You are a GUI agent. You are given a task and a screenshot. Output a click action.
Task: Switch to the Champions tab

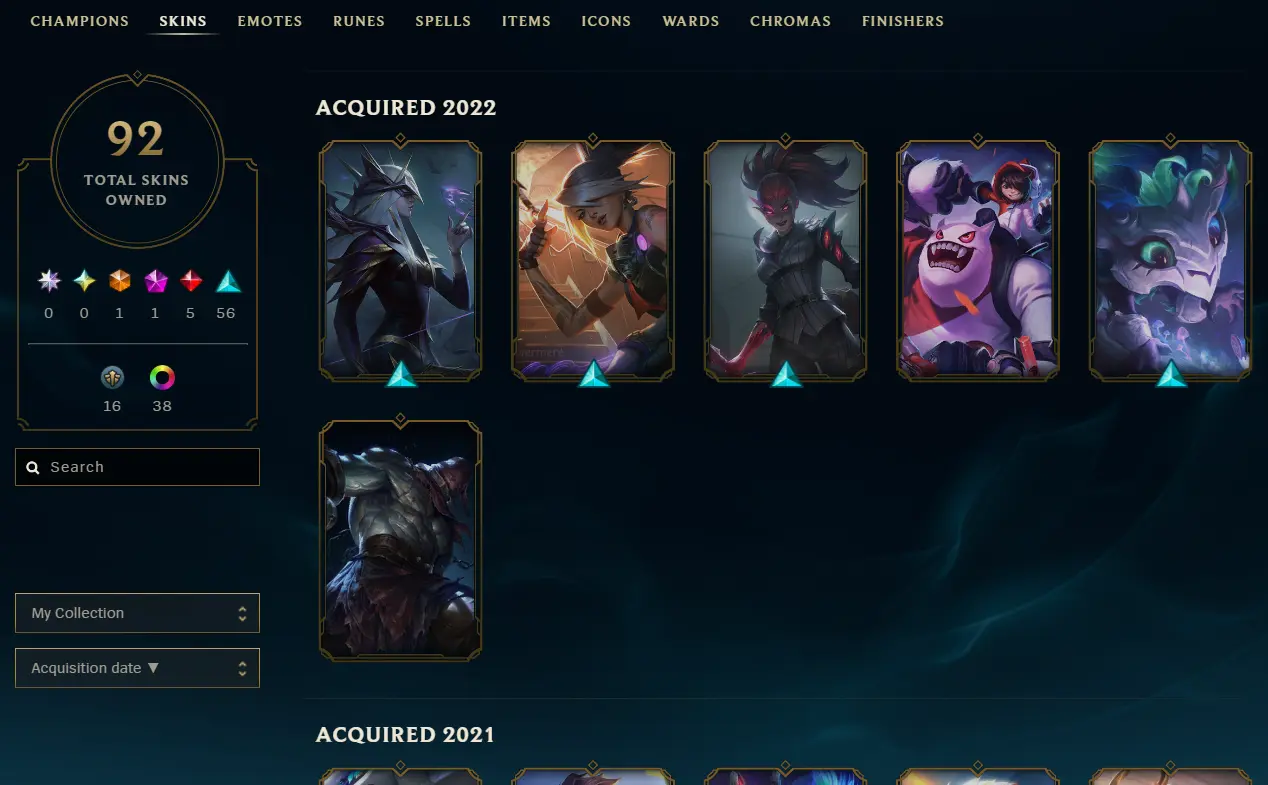click(80, 21)
